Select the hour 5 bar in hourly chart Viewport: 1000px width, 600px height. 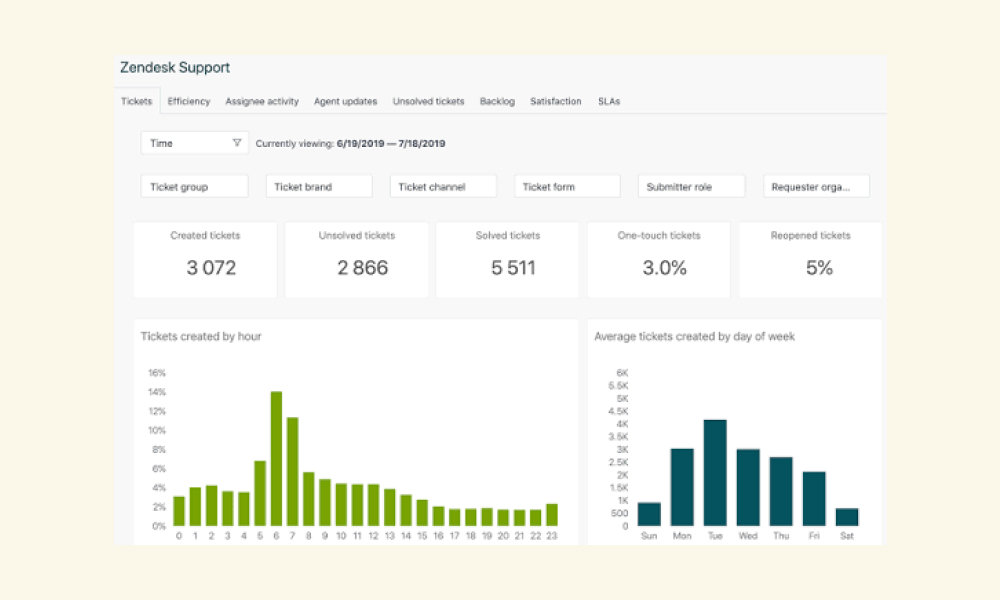point(260,493)
